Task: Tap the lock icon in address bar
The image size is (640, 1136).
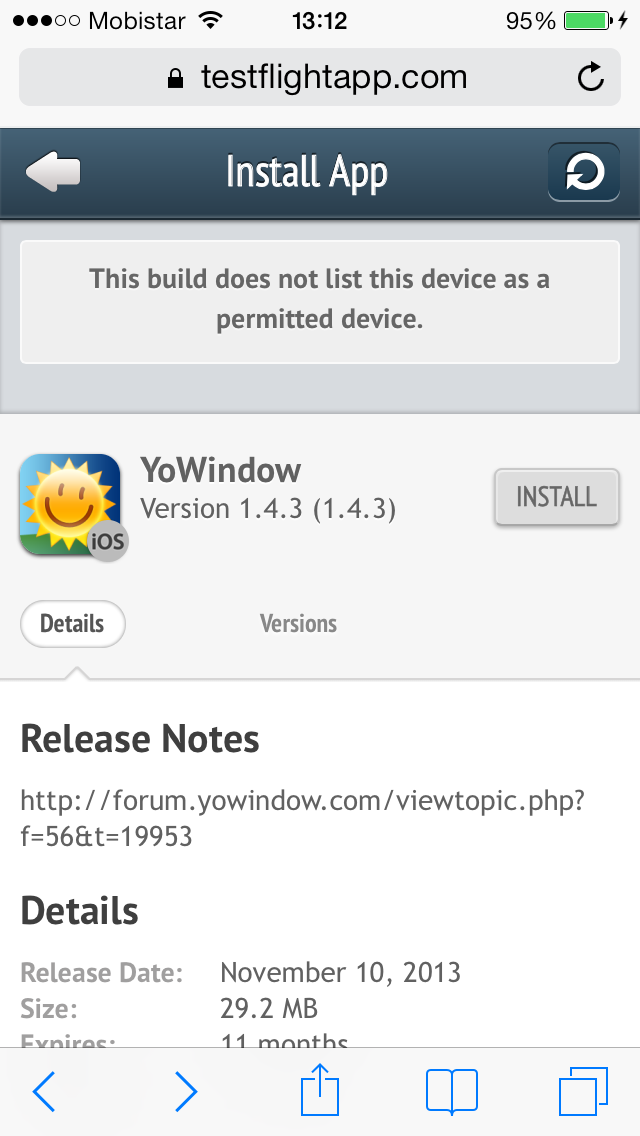Action: point(176,79)
